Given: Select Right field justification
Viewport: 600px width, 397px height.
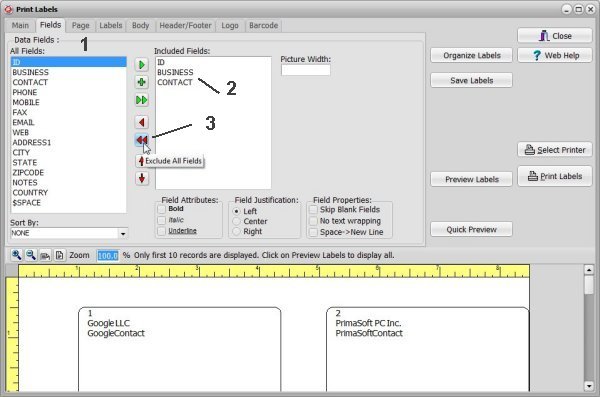Looking at the screenshot, I should [x=236, y=231].
